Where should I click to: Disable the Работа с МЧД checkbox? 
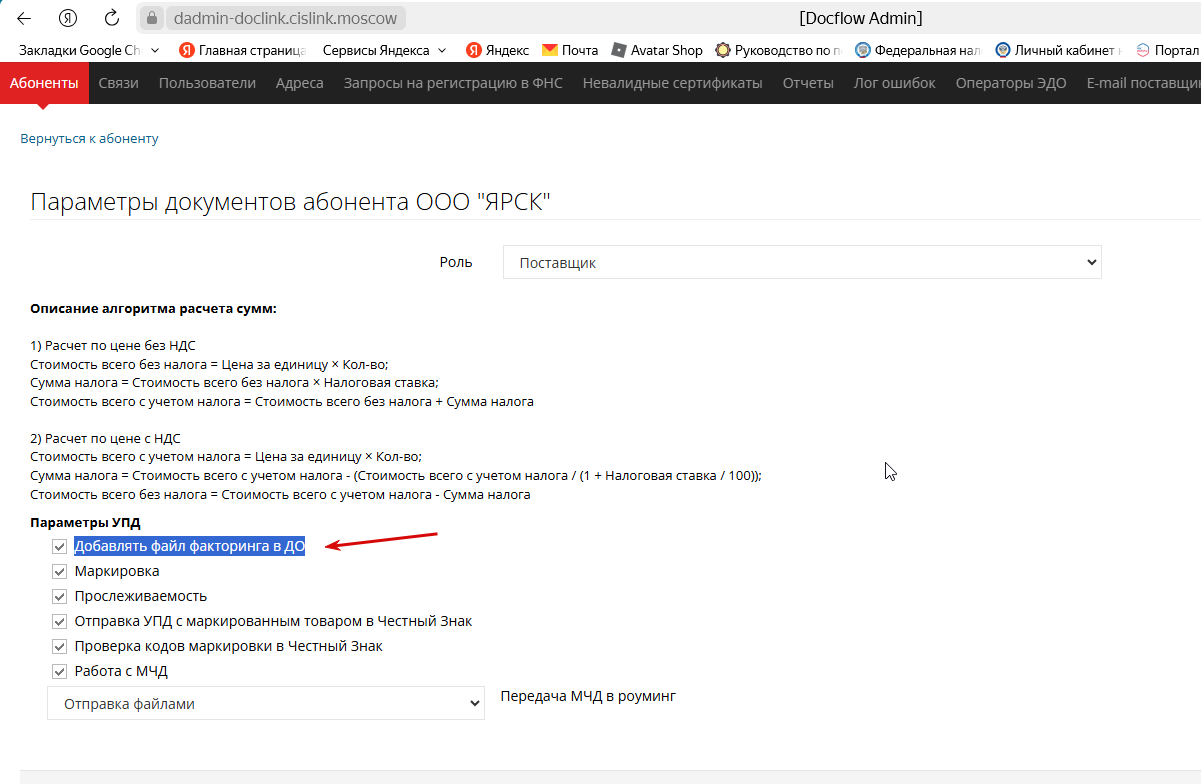click(x=60, y=671)
